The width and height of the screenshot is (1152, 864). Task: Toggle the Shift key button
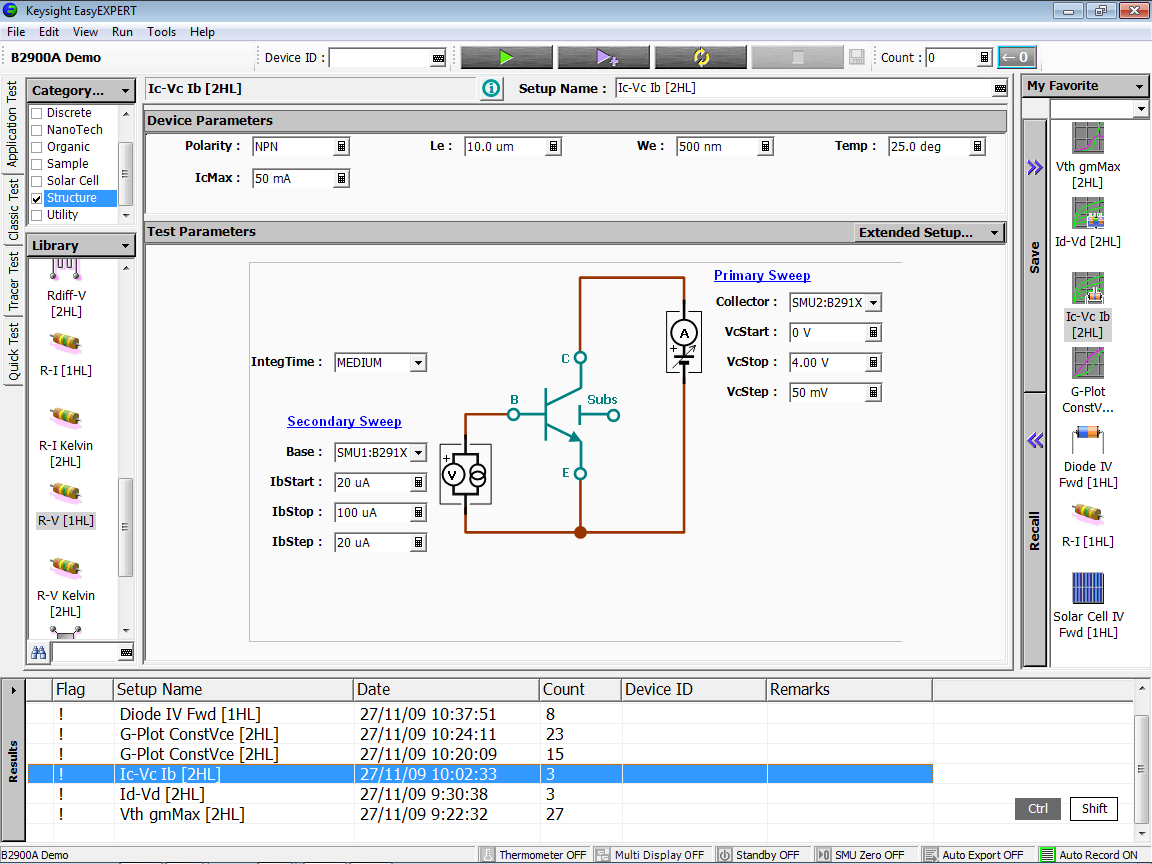tap(1094, 809)
